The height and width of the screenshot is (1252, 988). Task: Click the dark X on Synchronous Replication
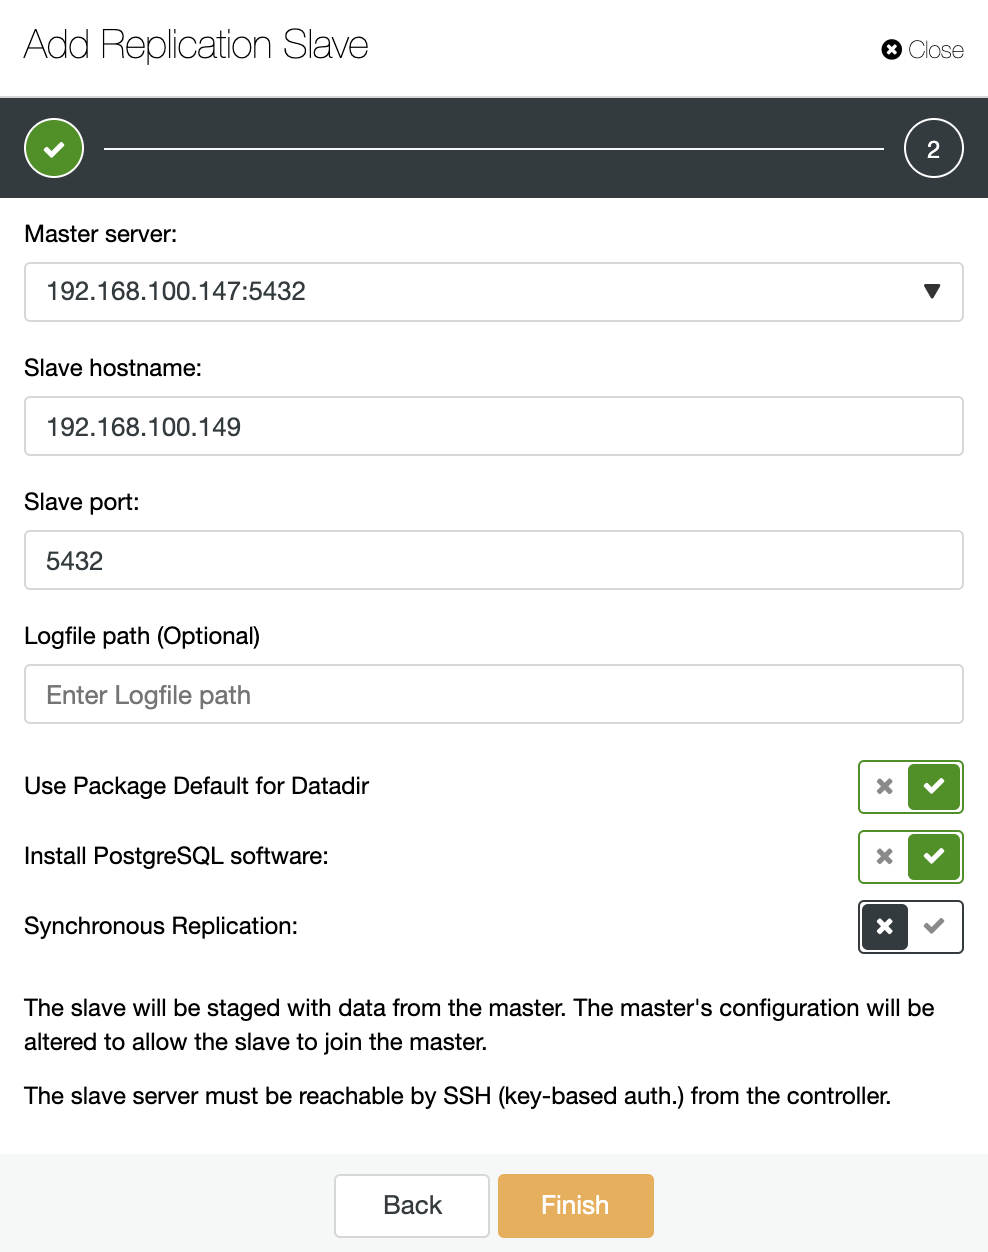tap(885, 927)
